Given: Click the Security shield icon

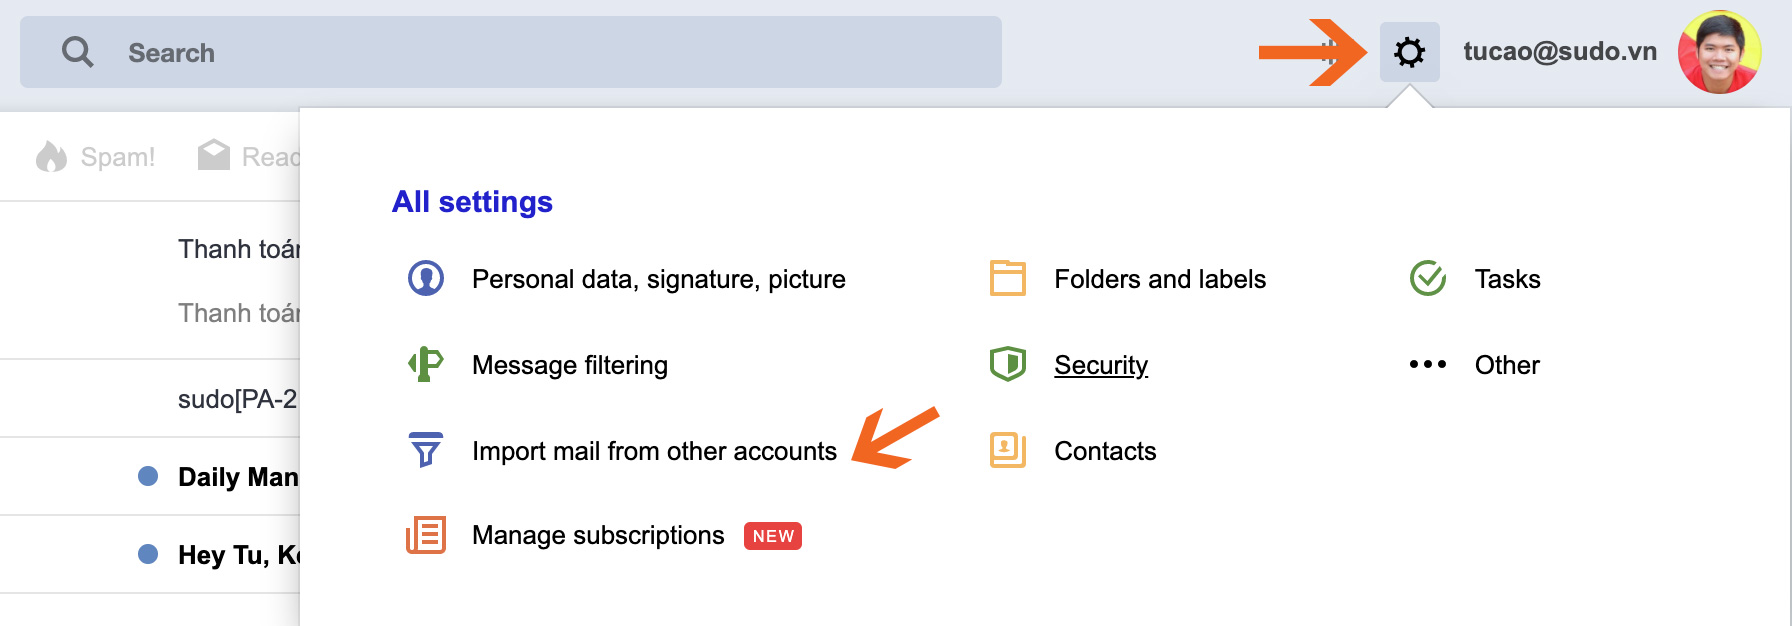Looking at the screenshot, I should pyautogui.click(x=1007, y=364).
